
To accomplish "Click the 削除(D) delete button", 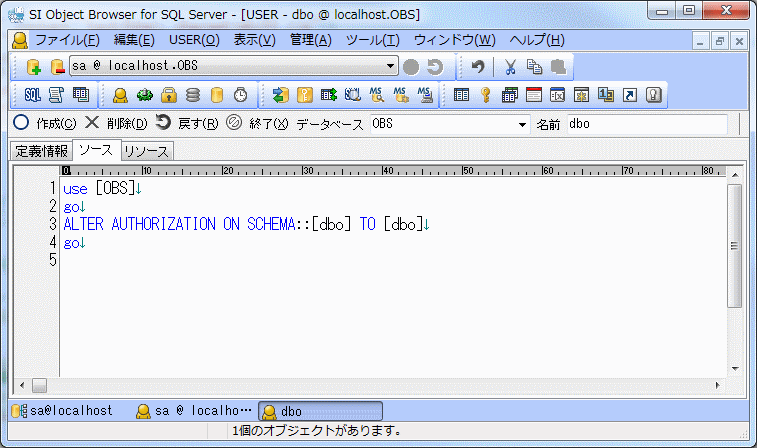I will pyautogui.click(x=116, y=124).
